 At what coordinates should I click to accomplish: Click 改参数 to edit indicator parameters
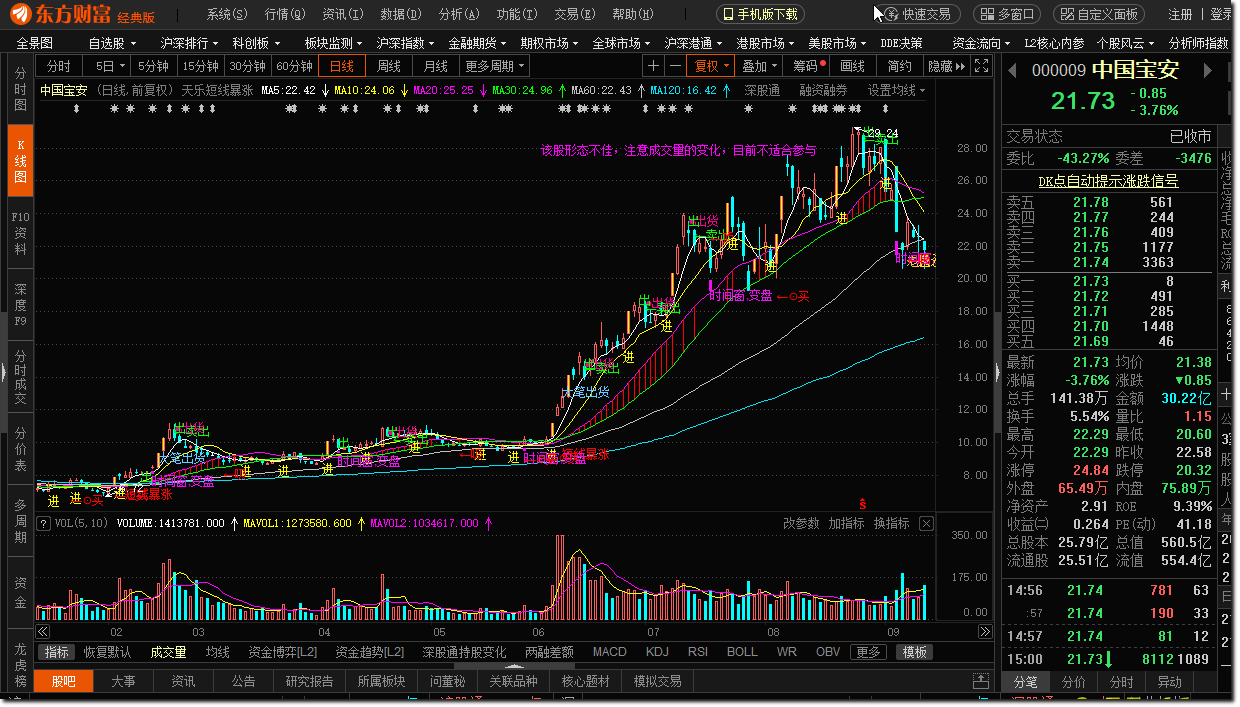coord(801,523)
